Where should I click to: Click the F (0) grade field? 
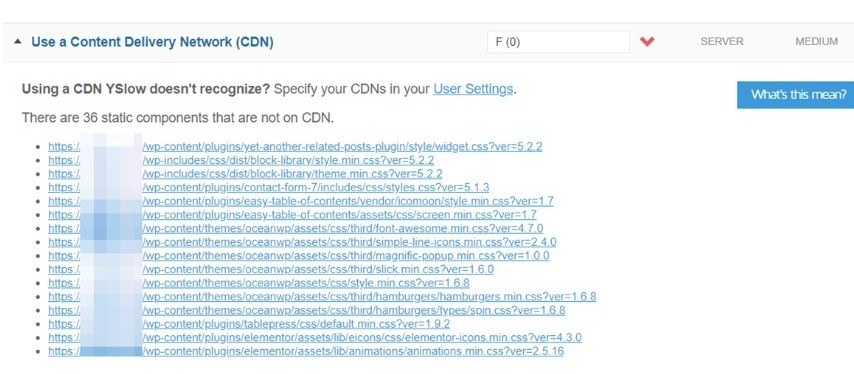558,42
